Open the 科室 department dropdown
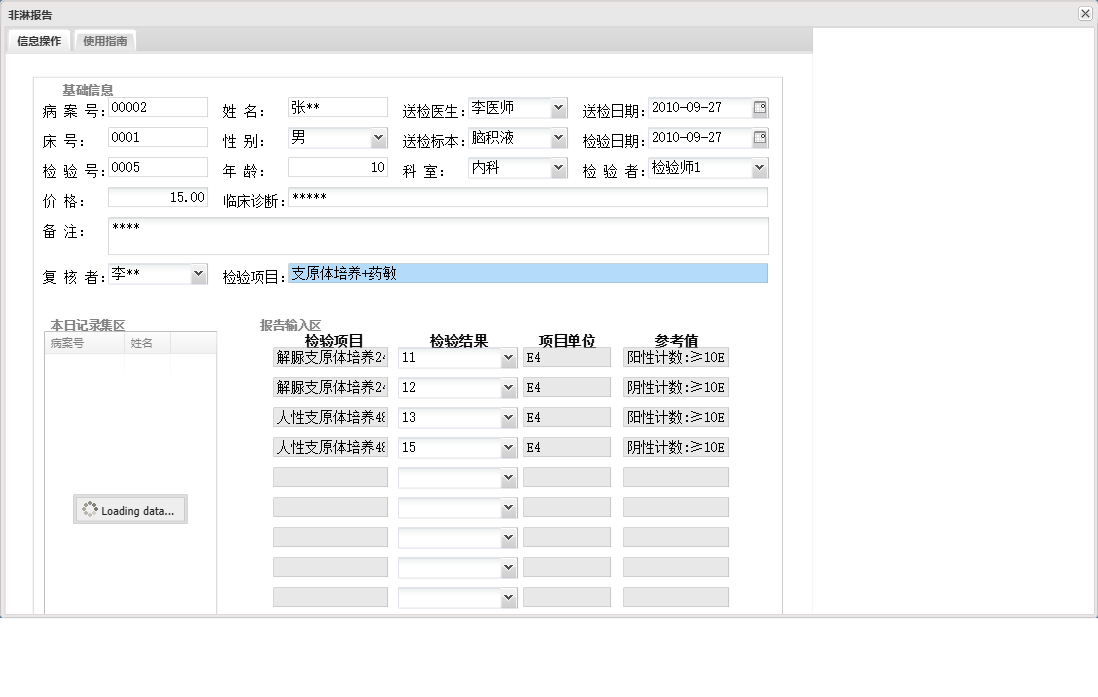Image resolution: width=1098 pixels, height=697 pixels. coord(561,167)
